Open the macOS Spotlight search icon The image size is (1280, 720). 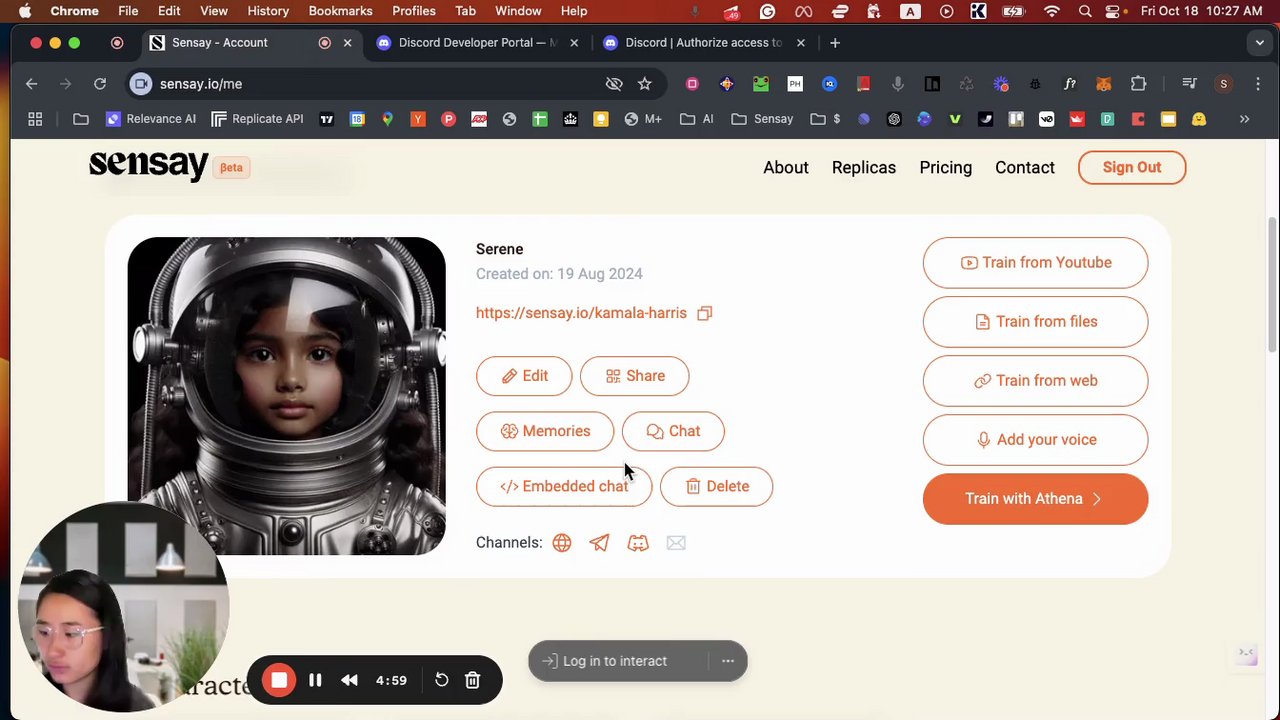(1085, 11)
